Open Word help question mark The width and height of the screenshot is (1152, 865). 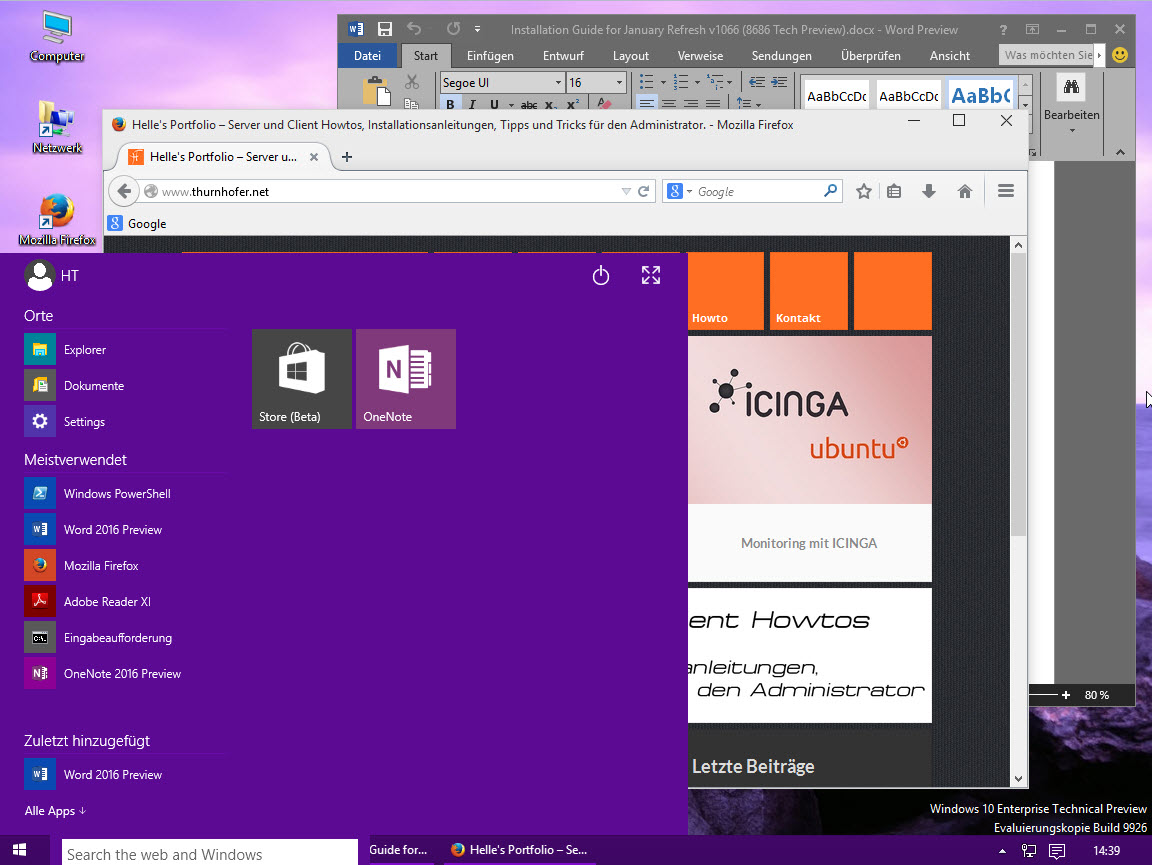point(1003,30)
